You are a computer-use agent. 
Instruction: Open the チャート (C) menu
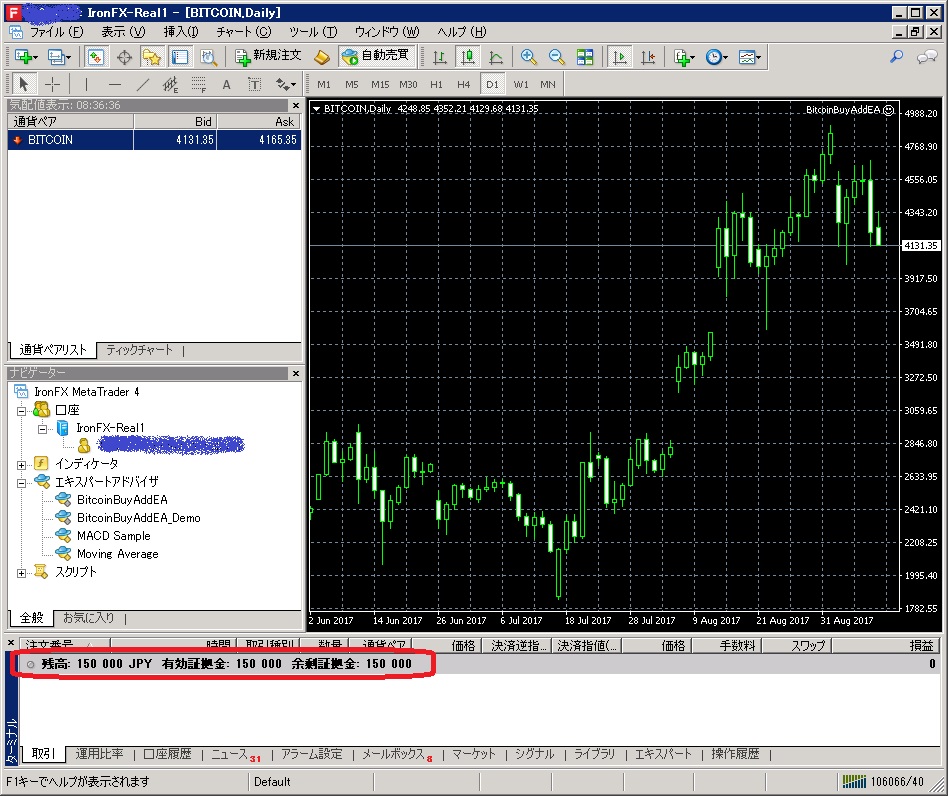click(x=244, y=31)
